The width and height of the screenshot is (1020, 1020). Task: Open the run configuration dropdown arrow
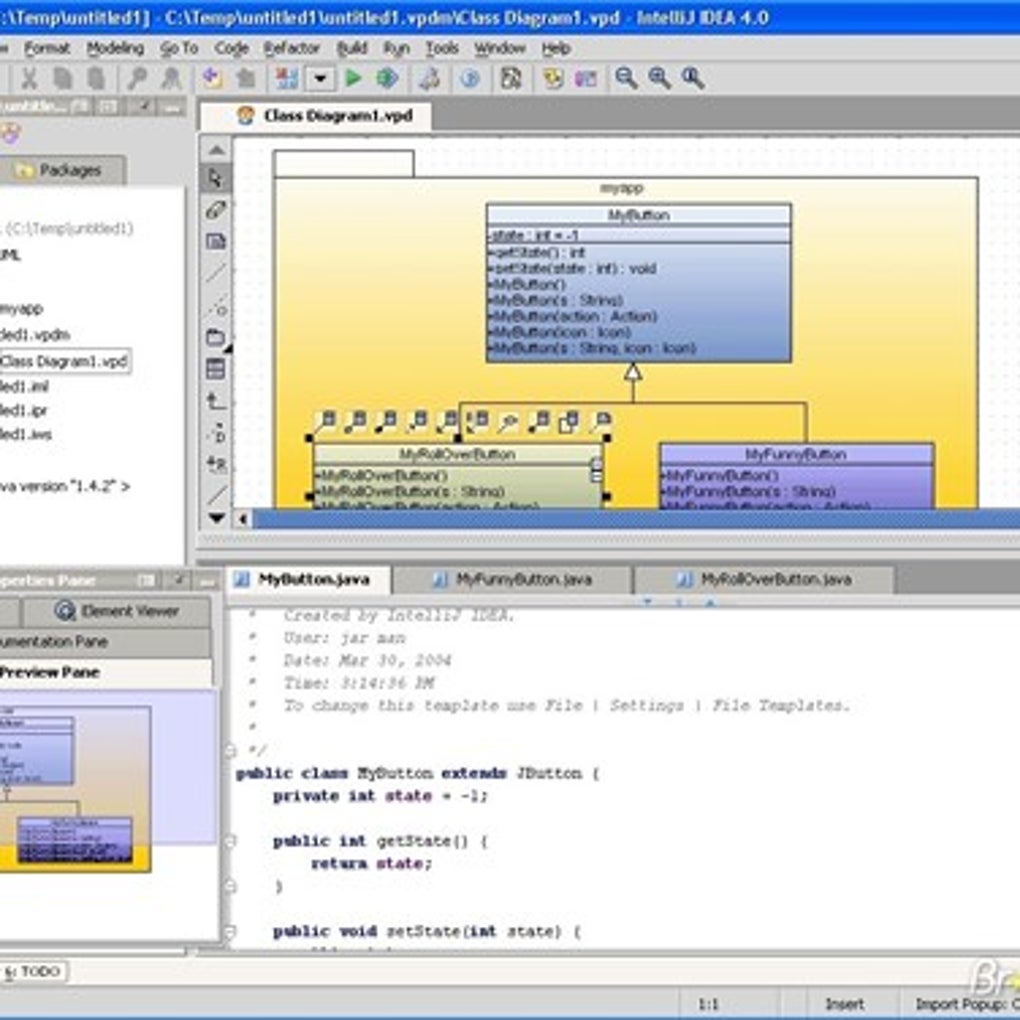coord(320,78)
